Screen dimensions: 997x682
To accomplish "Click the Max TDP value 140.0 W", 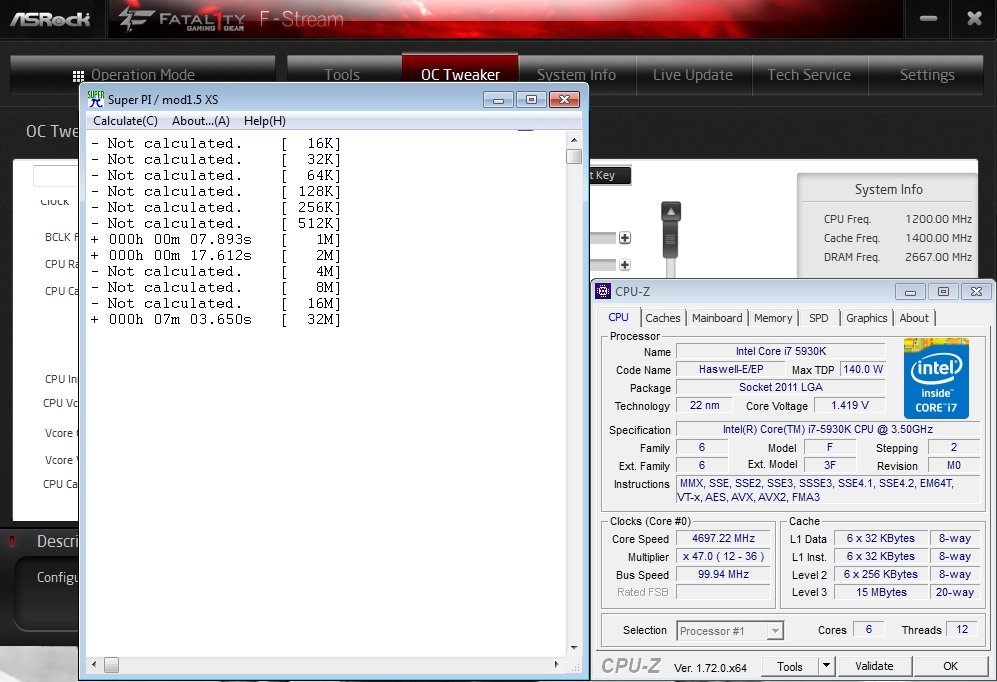I will tap(862, 369).
